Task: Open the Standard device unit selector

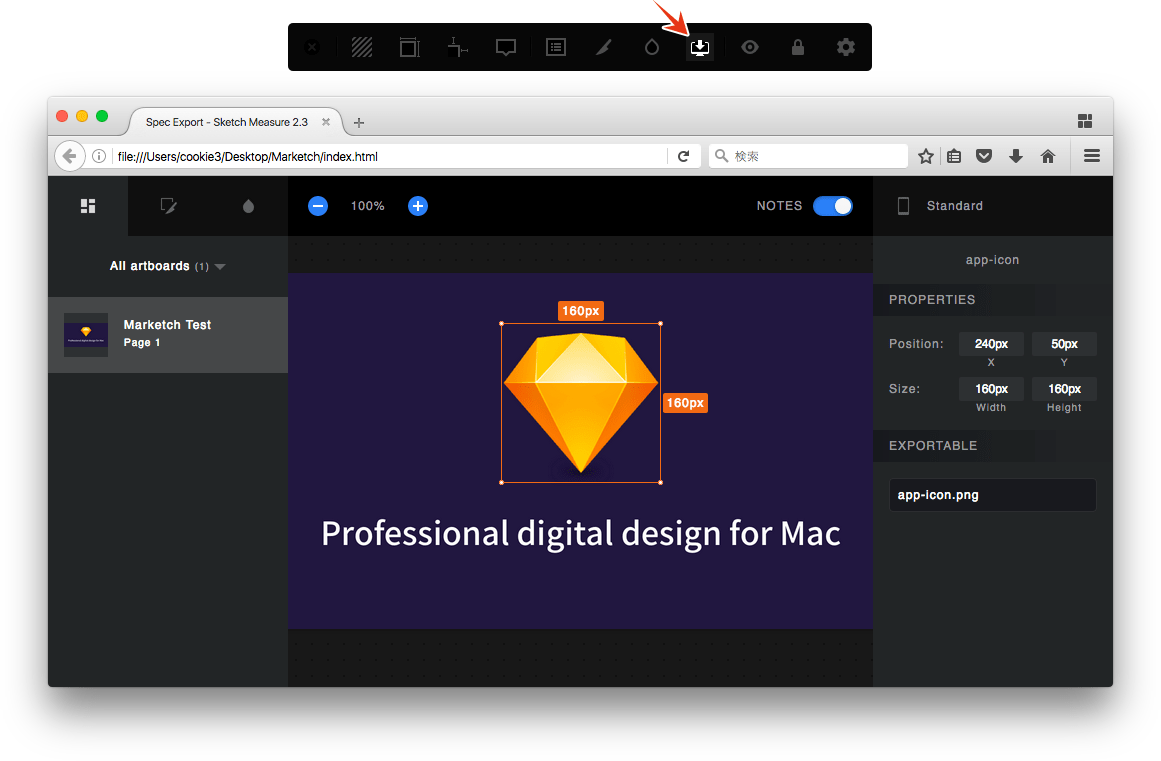Action: tap(940, 206)
